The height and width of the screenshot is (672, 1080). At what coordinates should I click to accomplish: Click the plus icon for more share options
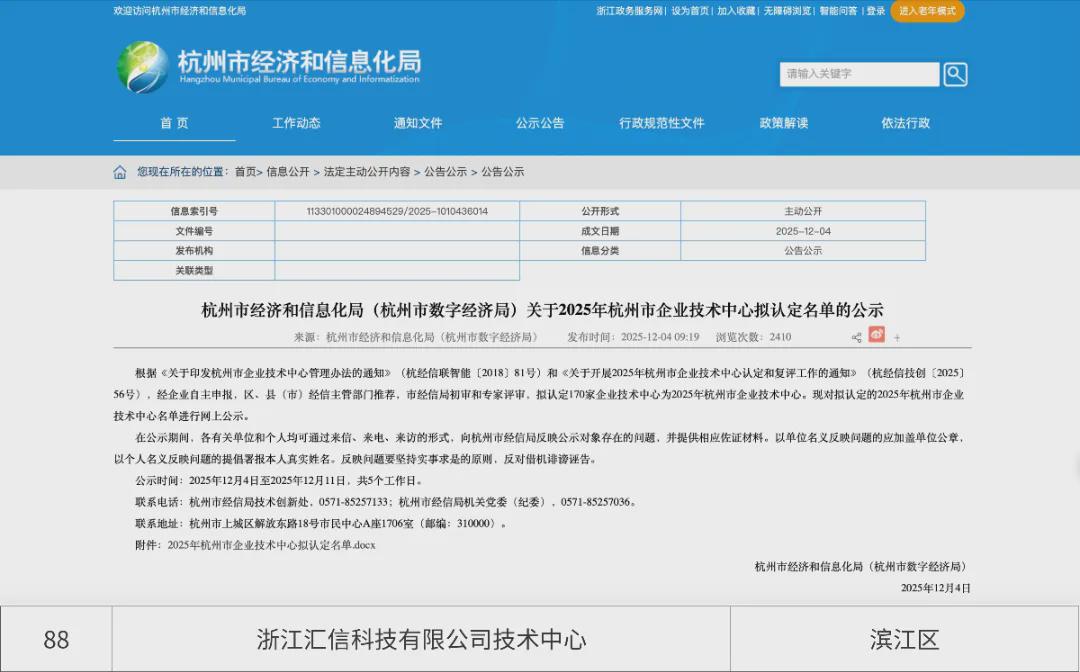pos(898,337)
